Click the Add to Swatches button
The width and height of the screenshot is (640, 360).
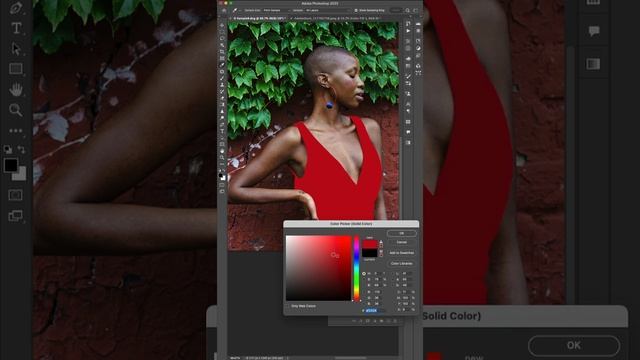coord(402,253)
